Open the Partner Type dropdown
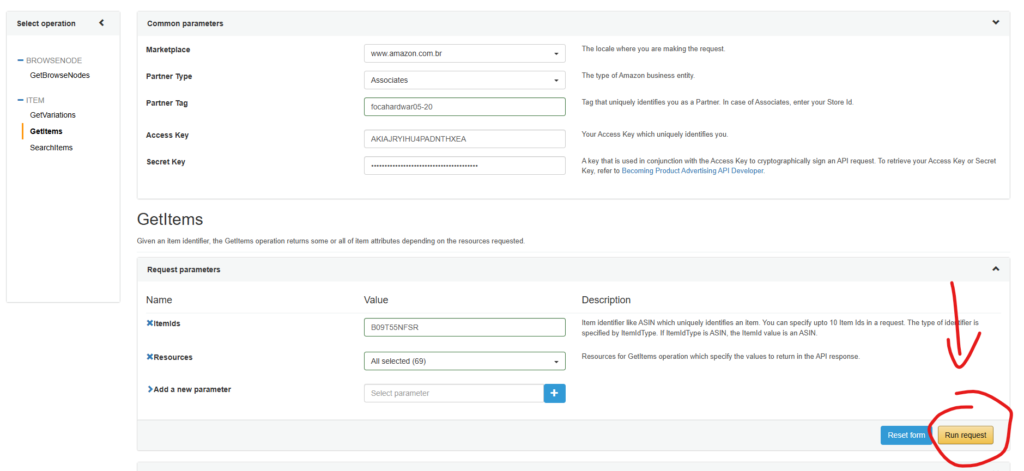Viewport: 1024px width, 471px height. coord(464,80)
